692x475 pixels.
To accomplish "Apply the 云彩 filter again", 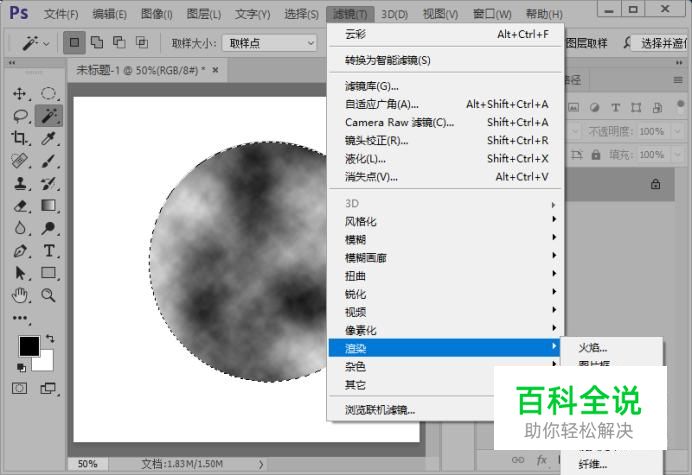I will [x=446, y=34].
